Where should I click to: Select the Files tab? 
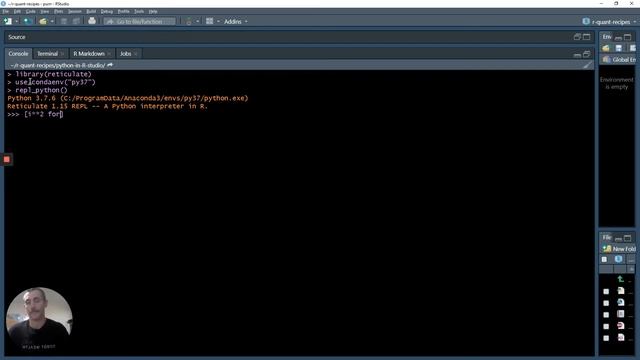(607, 237)
